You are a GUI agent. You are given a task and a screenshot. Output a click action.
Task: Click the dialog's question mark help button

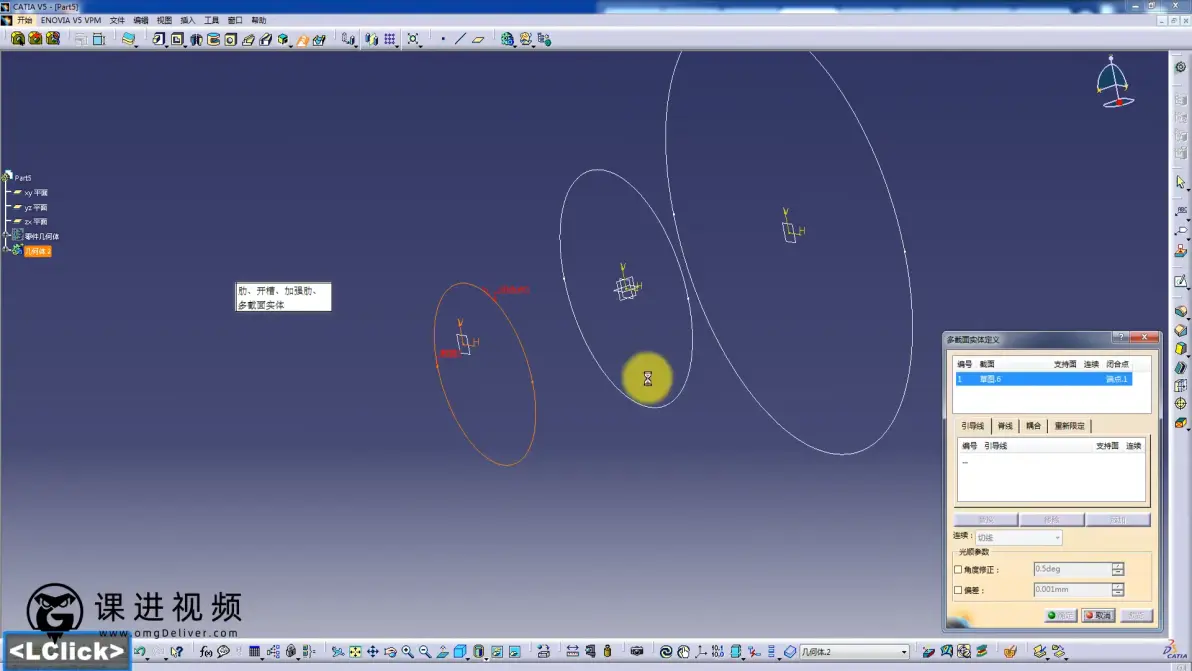point(1121,337)
